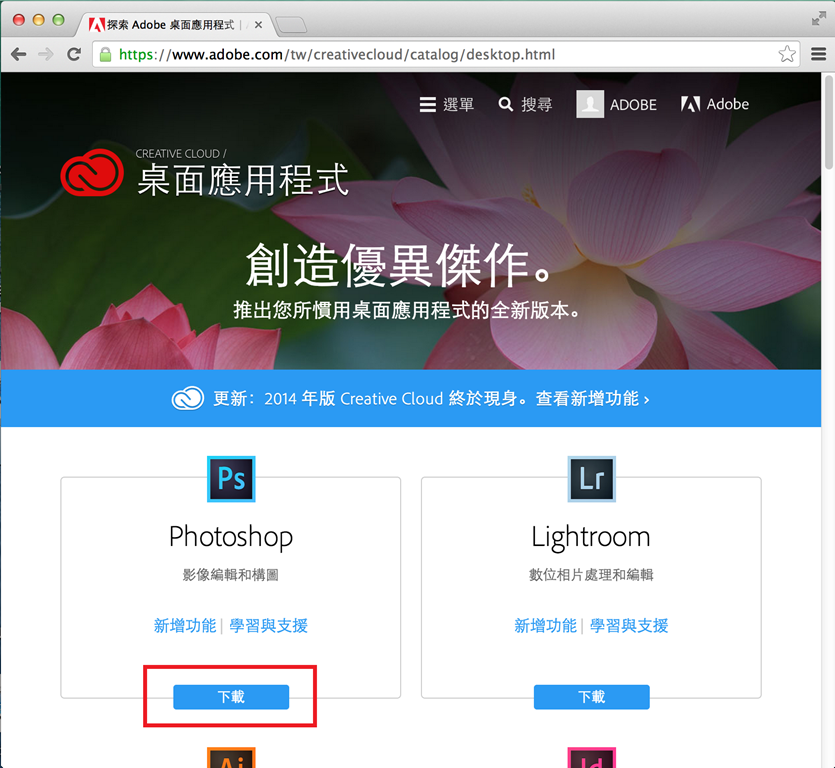Click the Lightroom 下載 download button
The height and width of the screenshot is (768, 835).
click(x=592, y=697)
